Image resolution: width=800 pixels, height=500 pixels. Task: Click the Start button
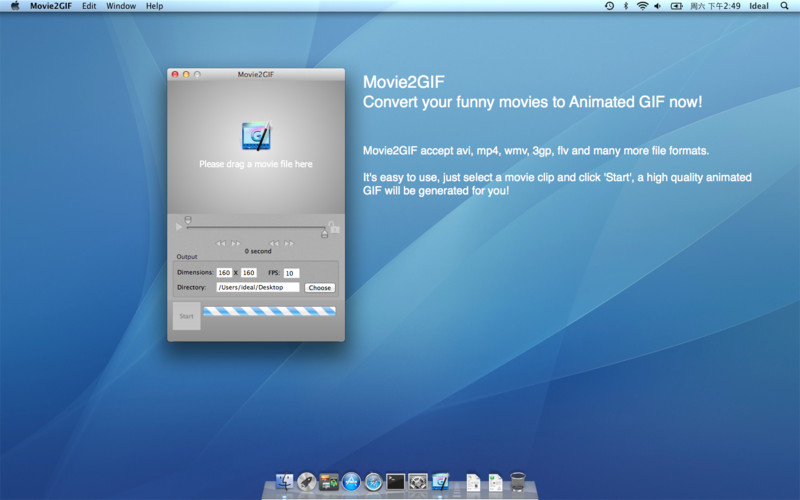pyautogui.click(x=186, y=316)
